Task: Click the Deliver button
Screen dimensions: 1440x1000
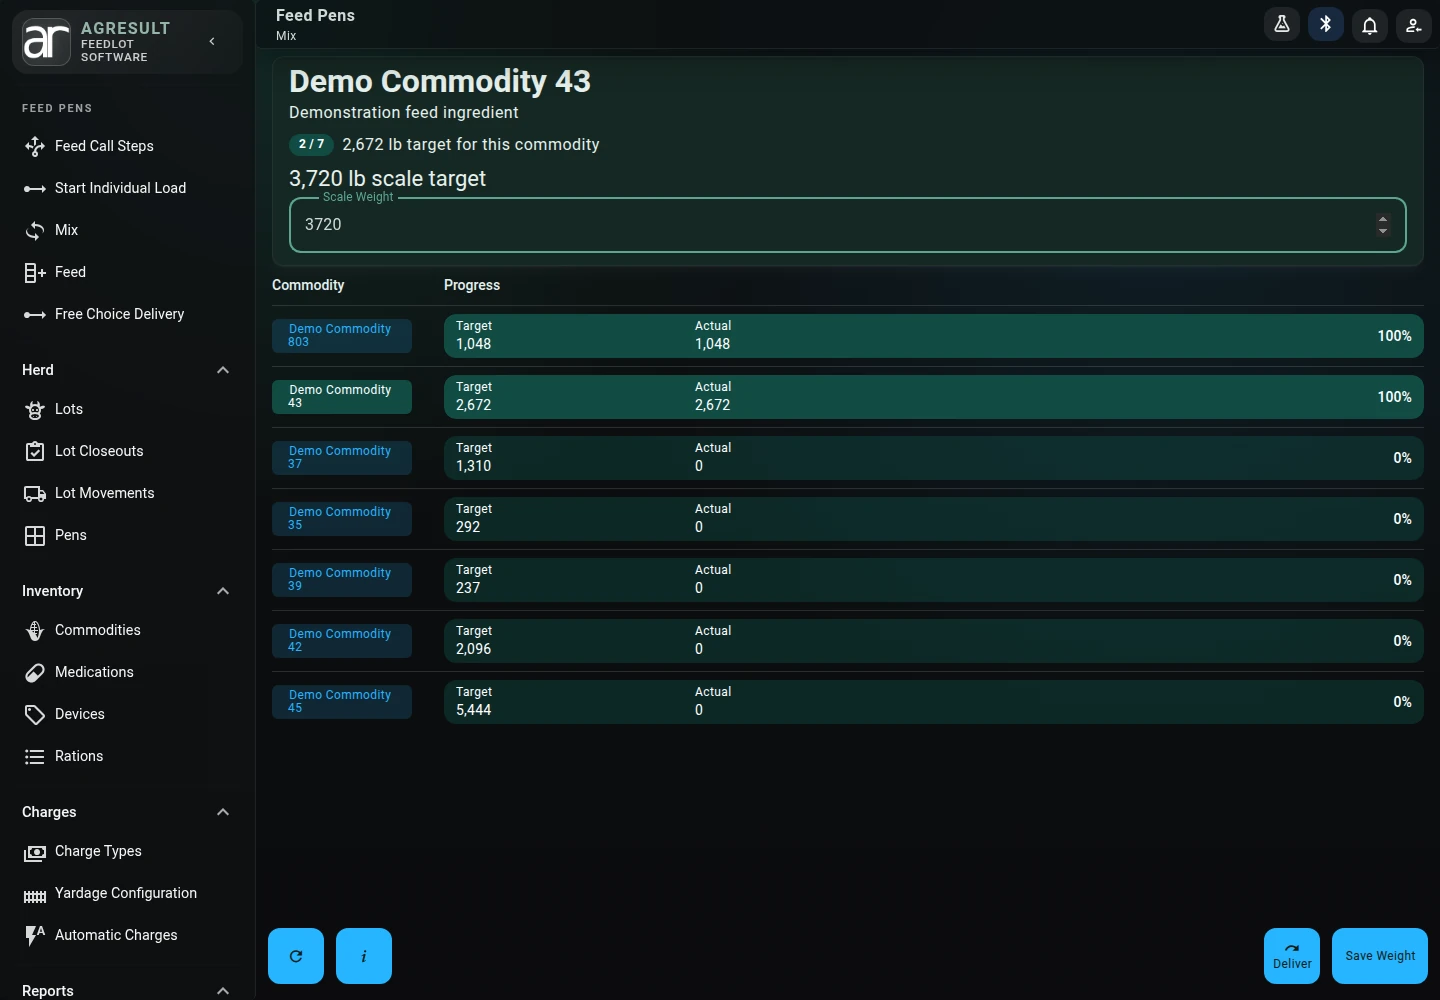Action: [1292, 956]
